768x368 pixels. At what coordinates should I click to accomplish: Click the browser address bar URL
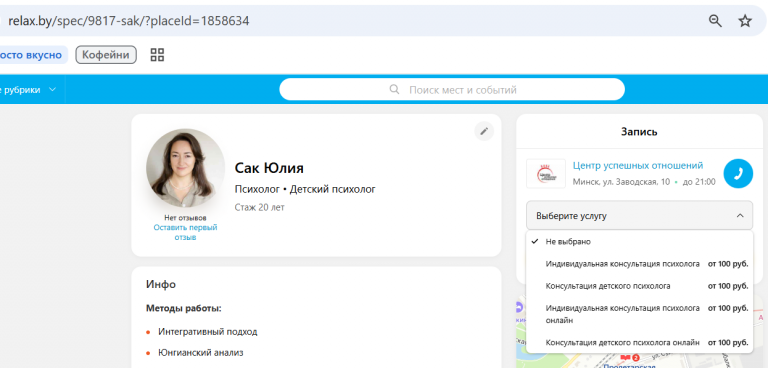129,21
